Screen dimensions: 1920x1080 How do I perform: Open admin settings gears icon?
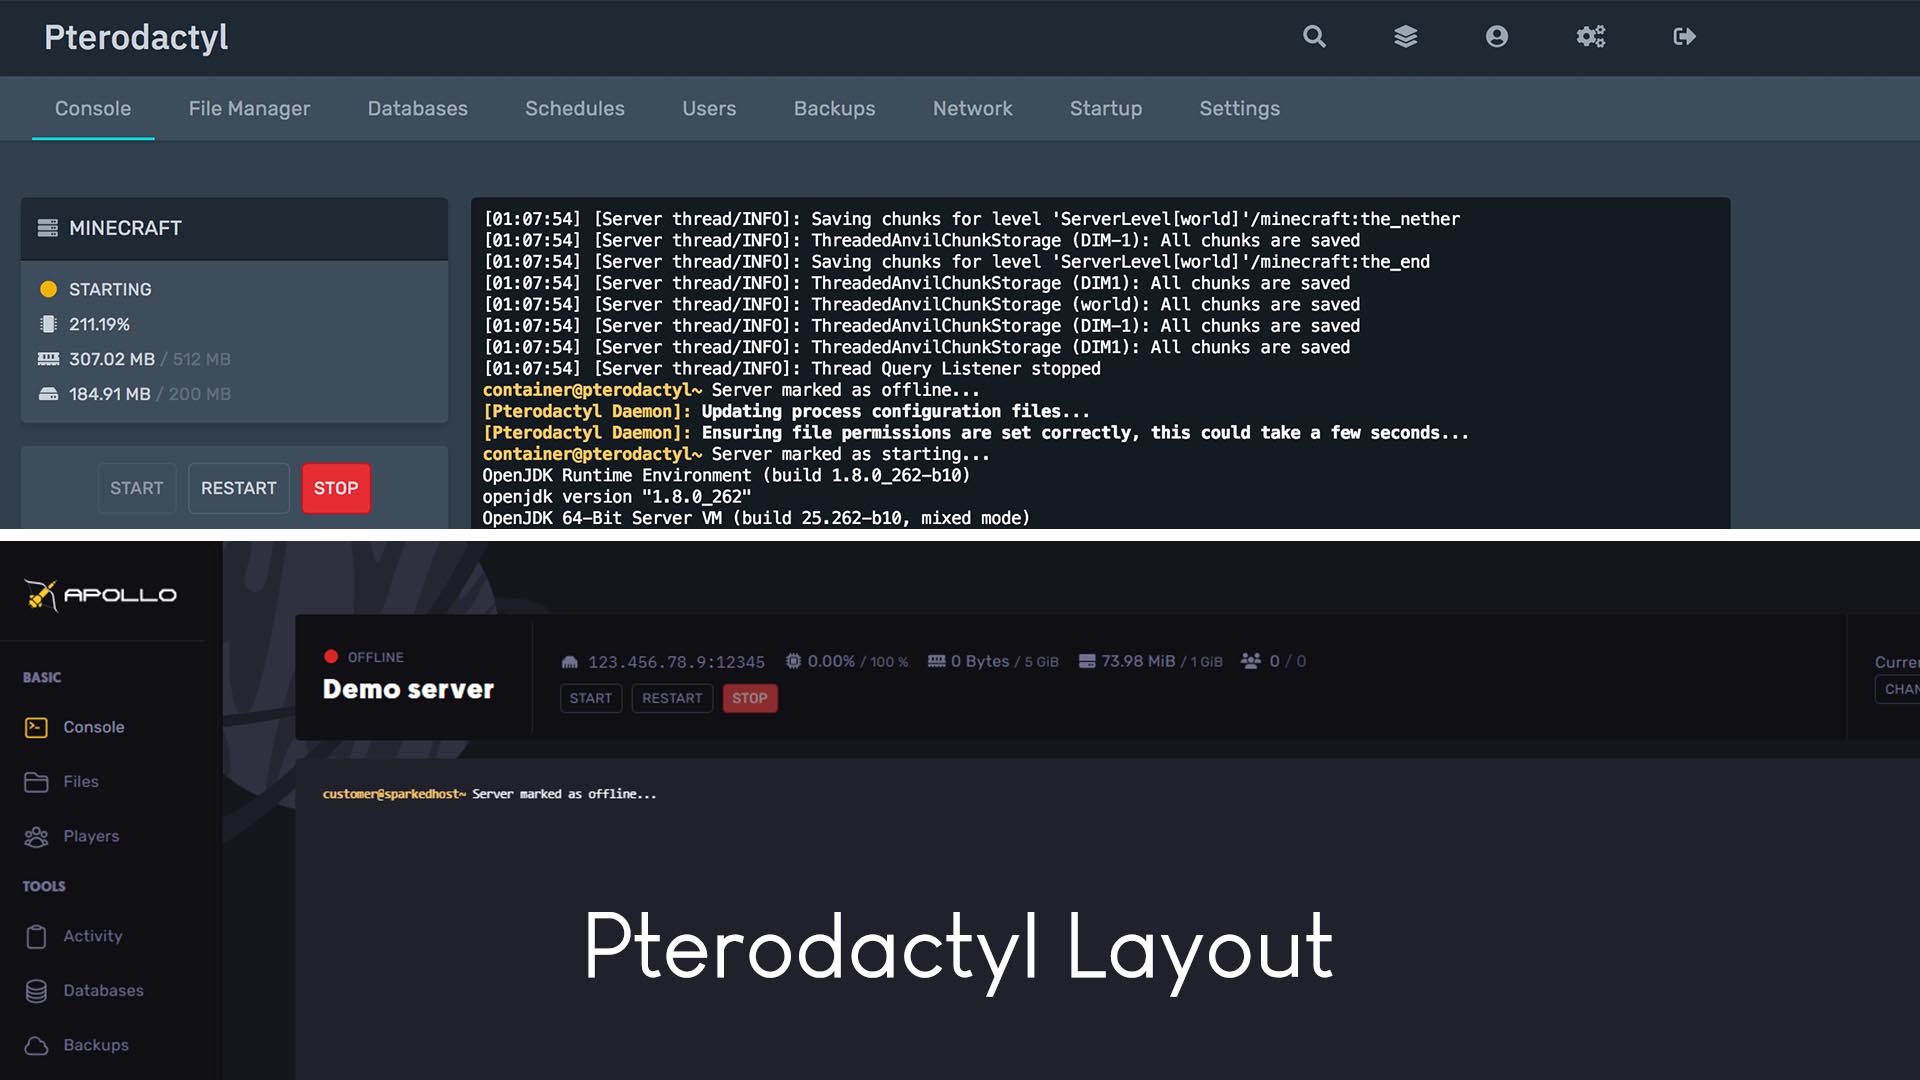click(1590, 37)
